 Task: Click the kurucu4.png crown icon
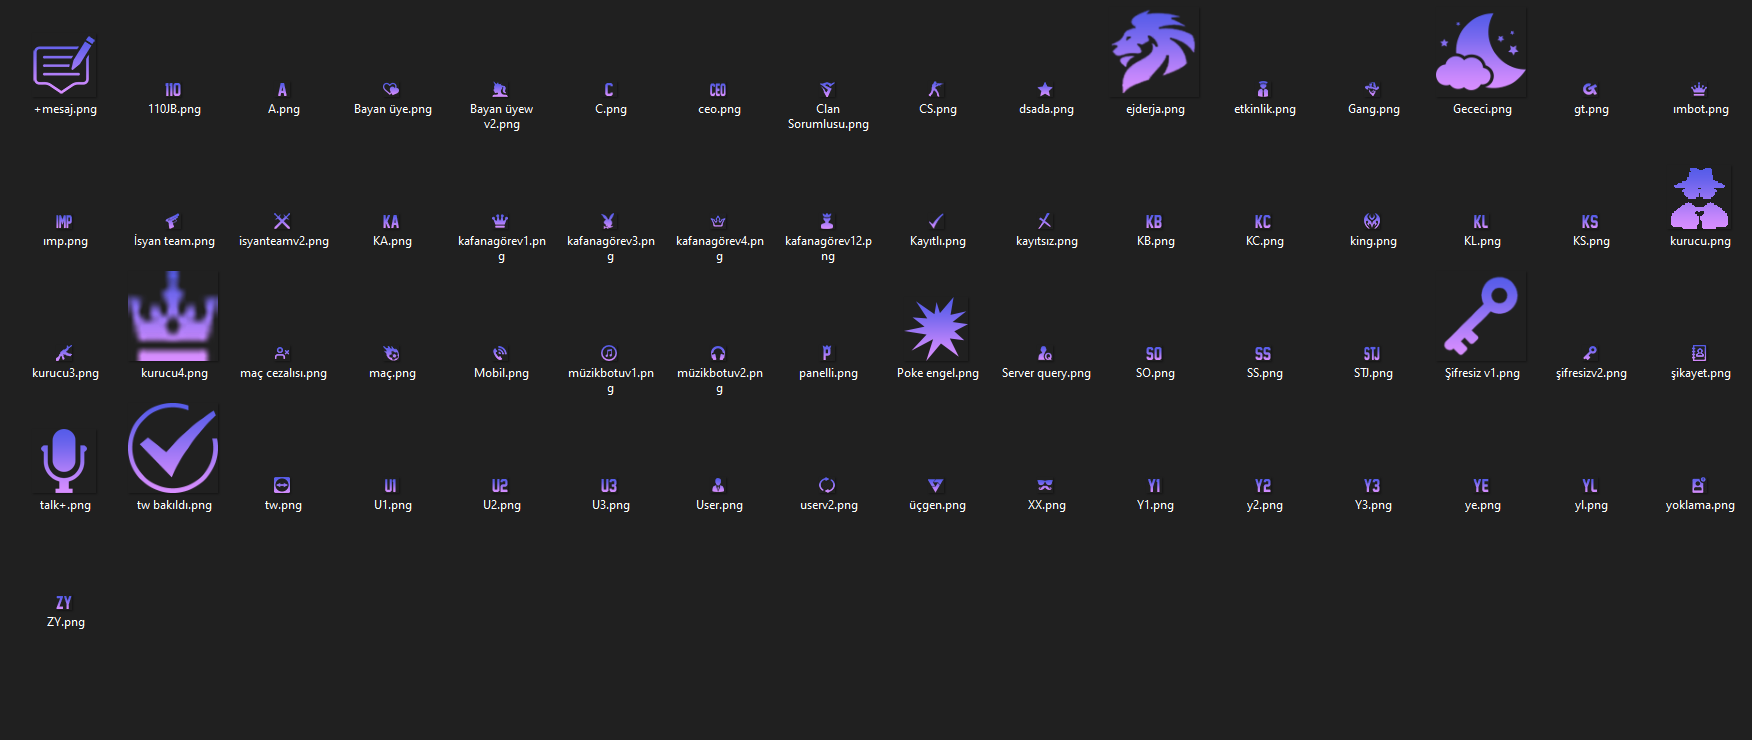[x=173, y=316]
